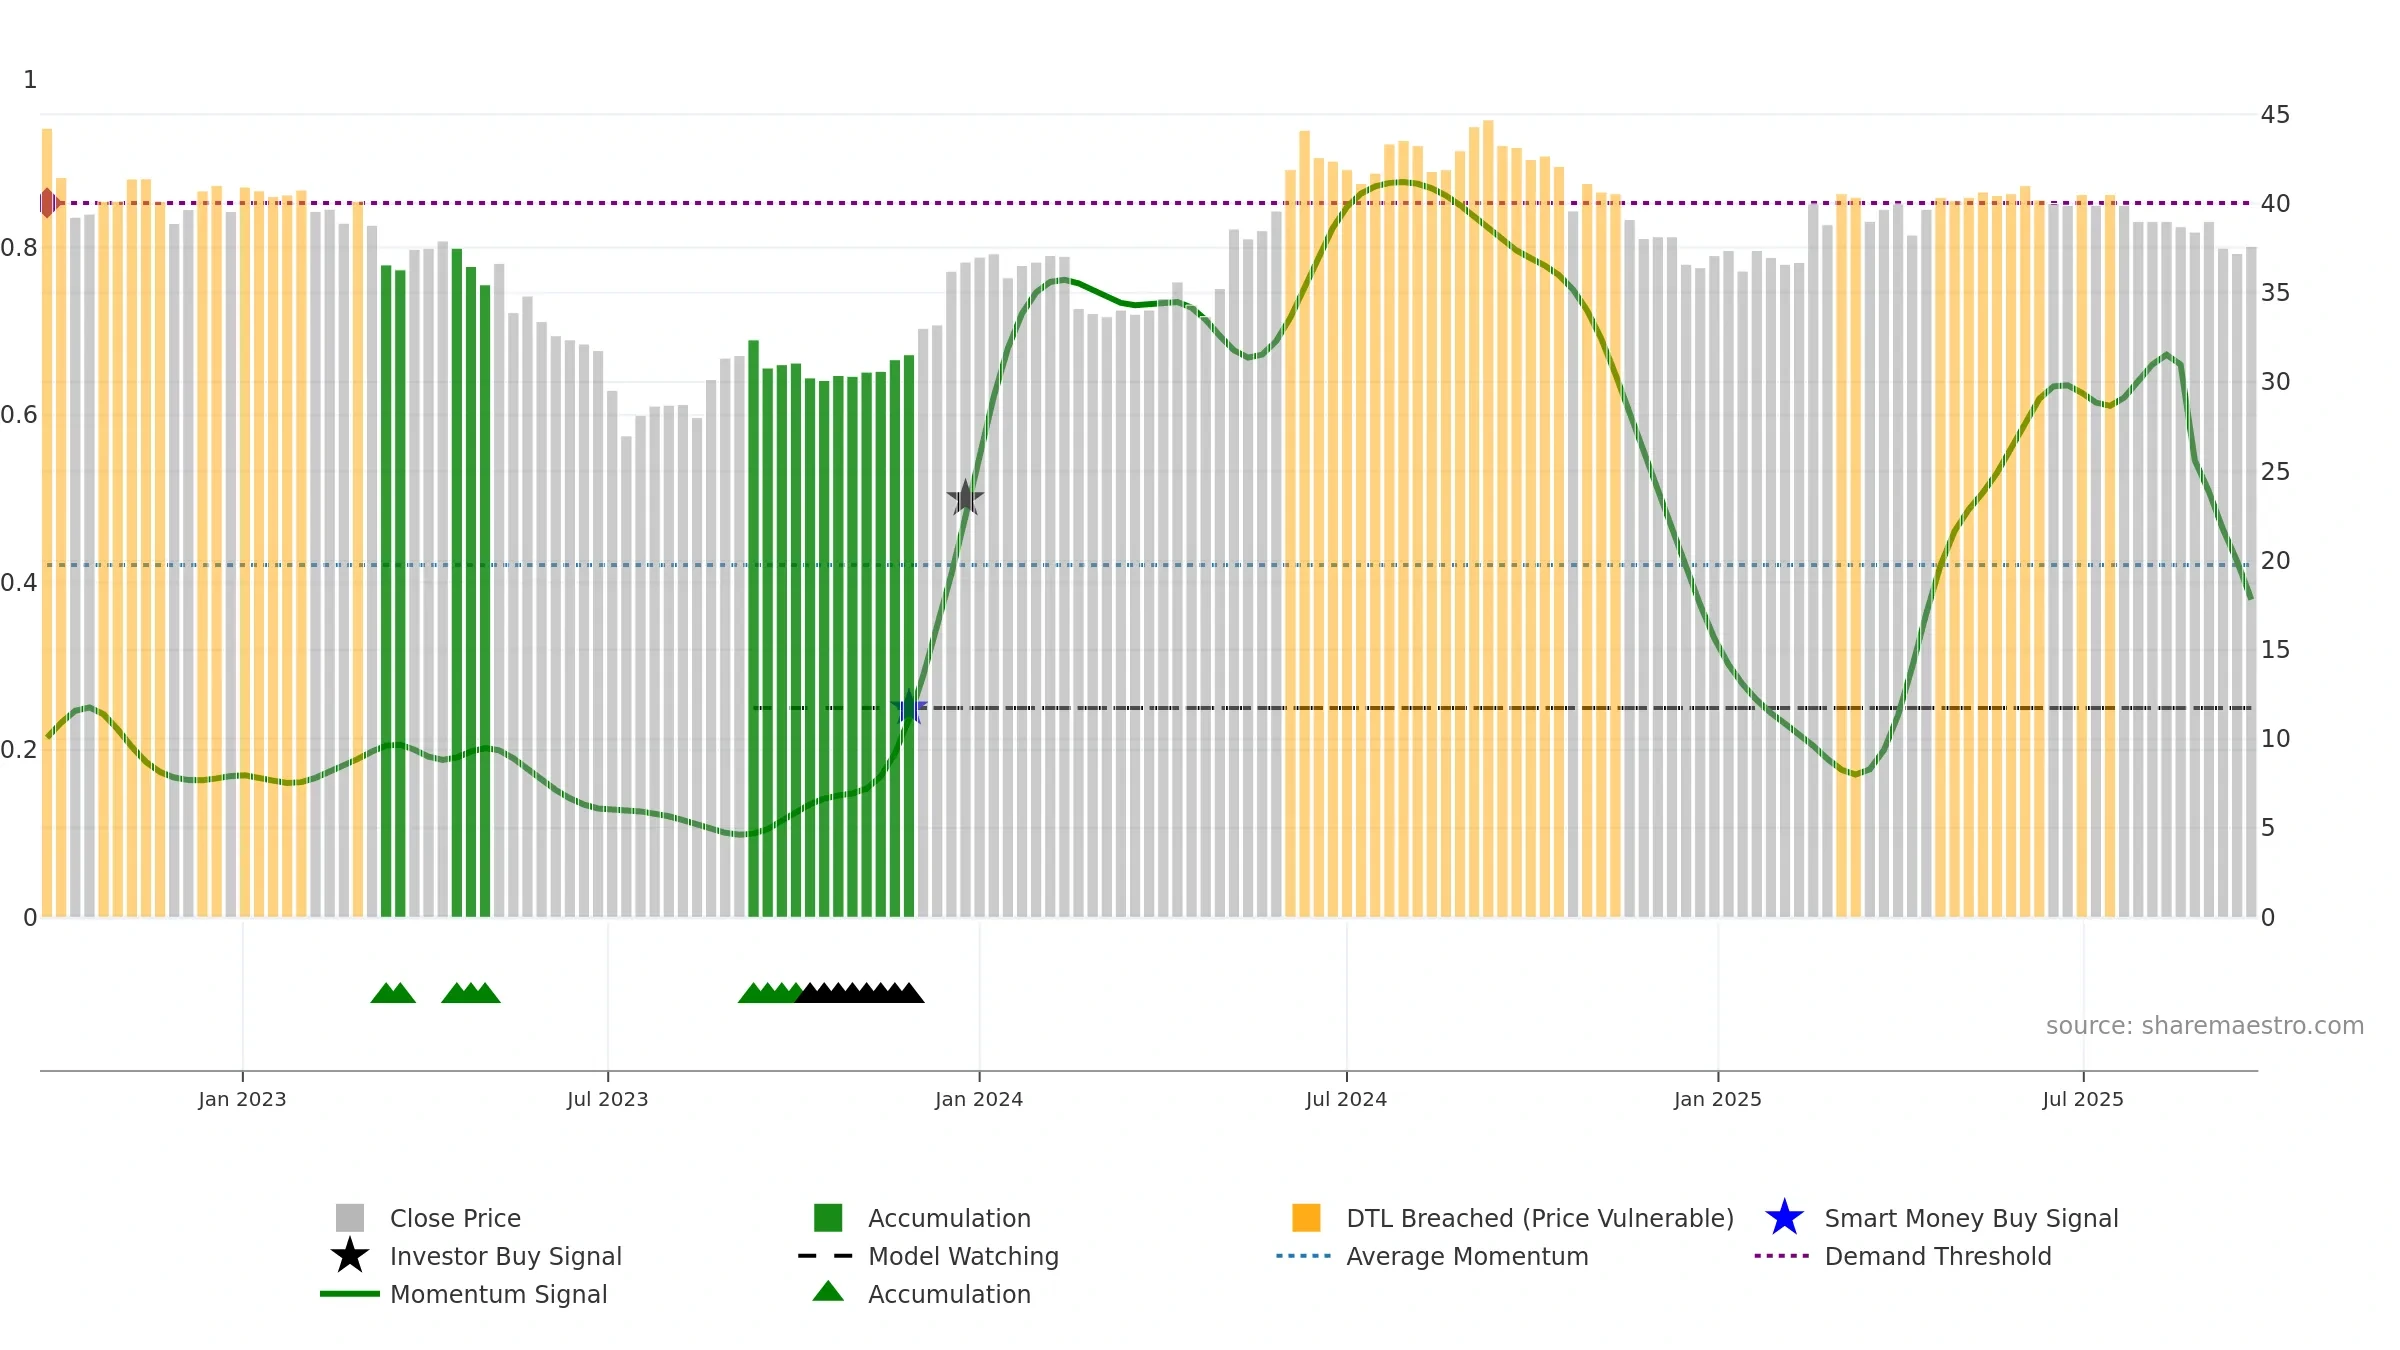2400x1350 pixels.
Task: Click the gray Close Price legend swatch
Action: [x=350, y=1218]
